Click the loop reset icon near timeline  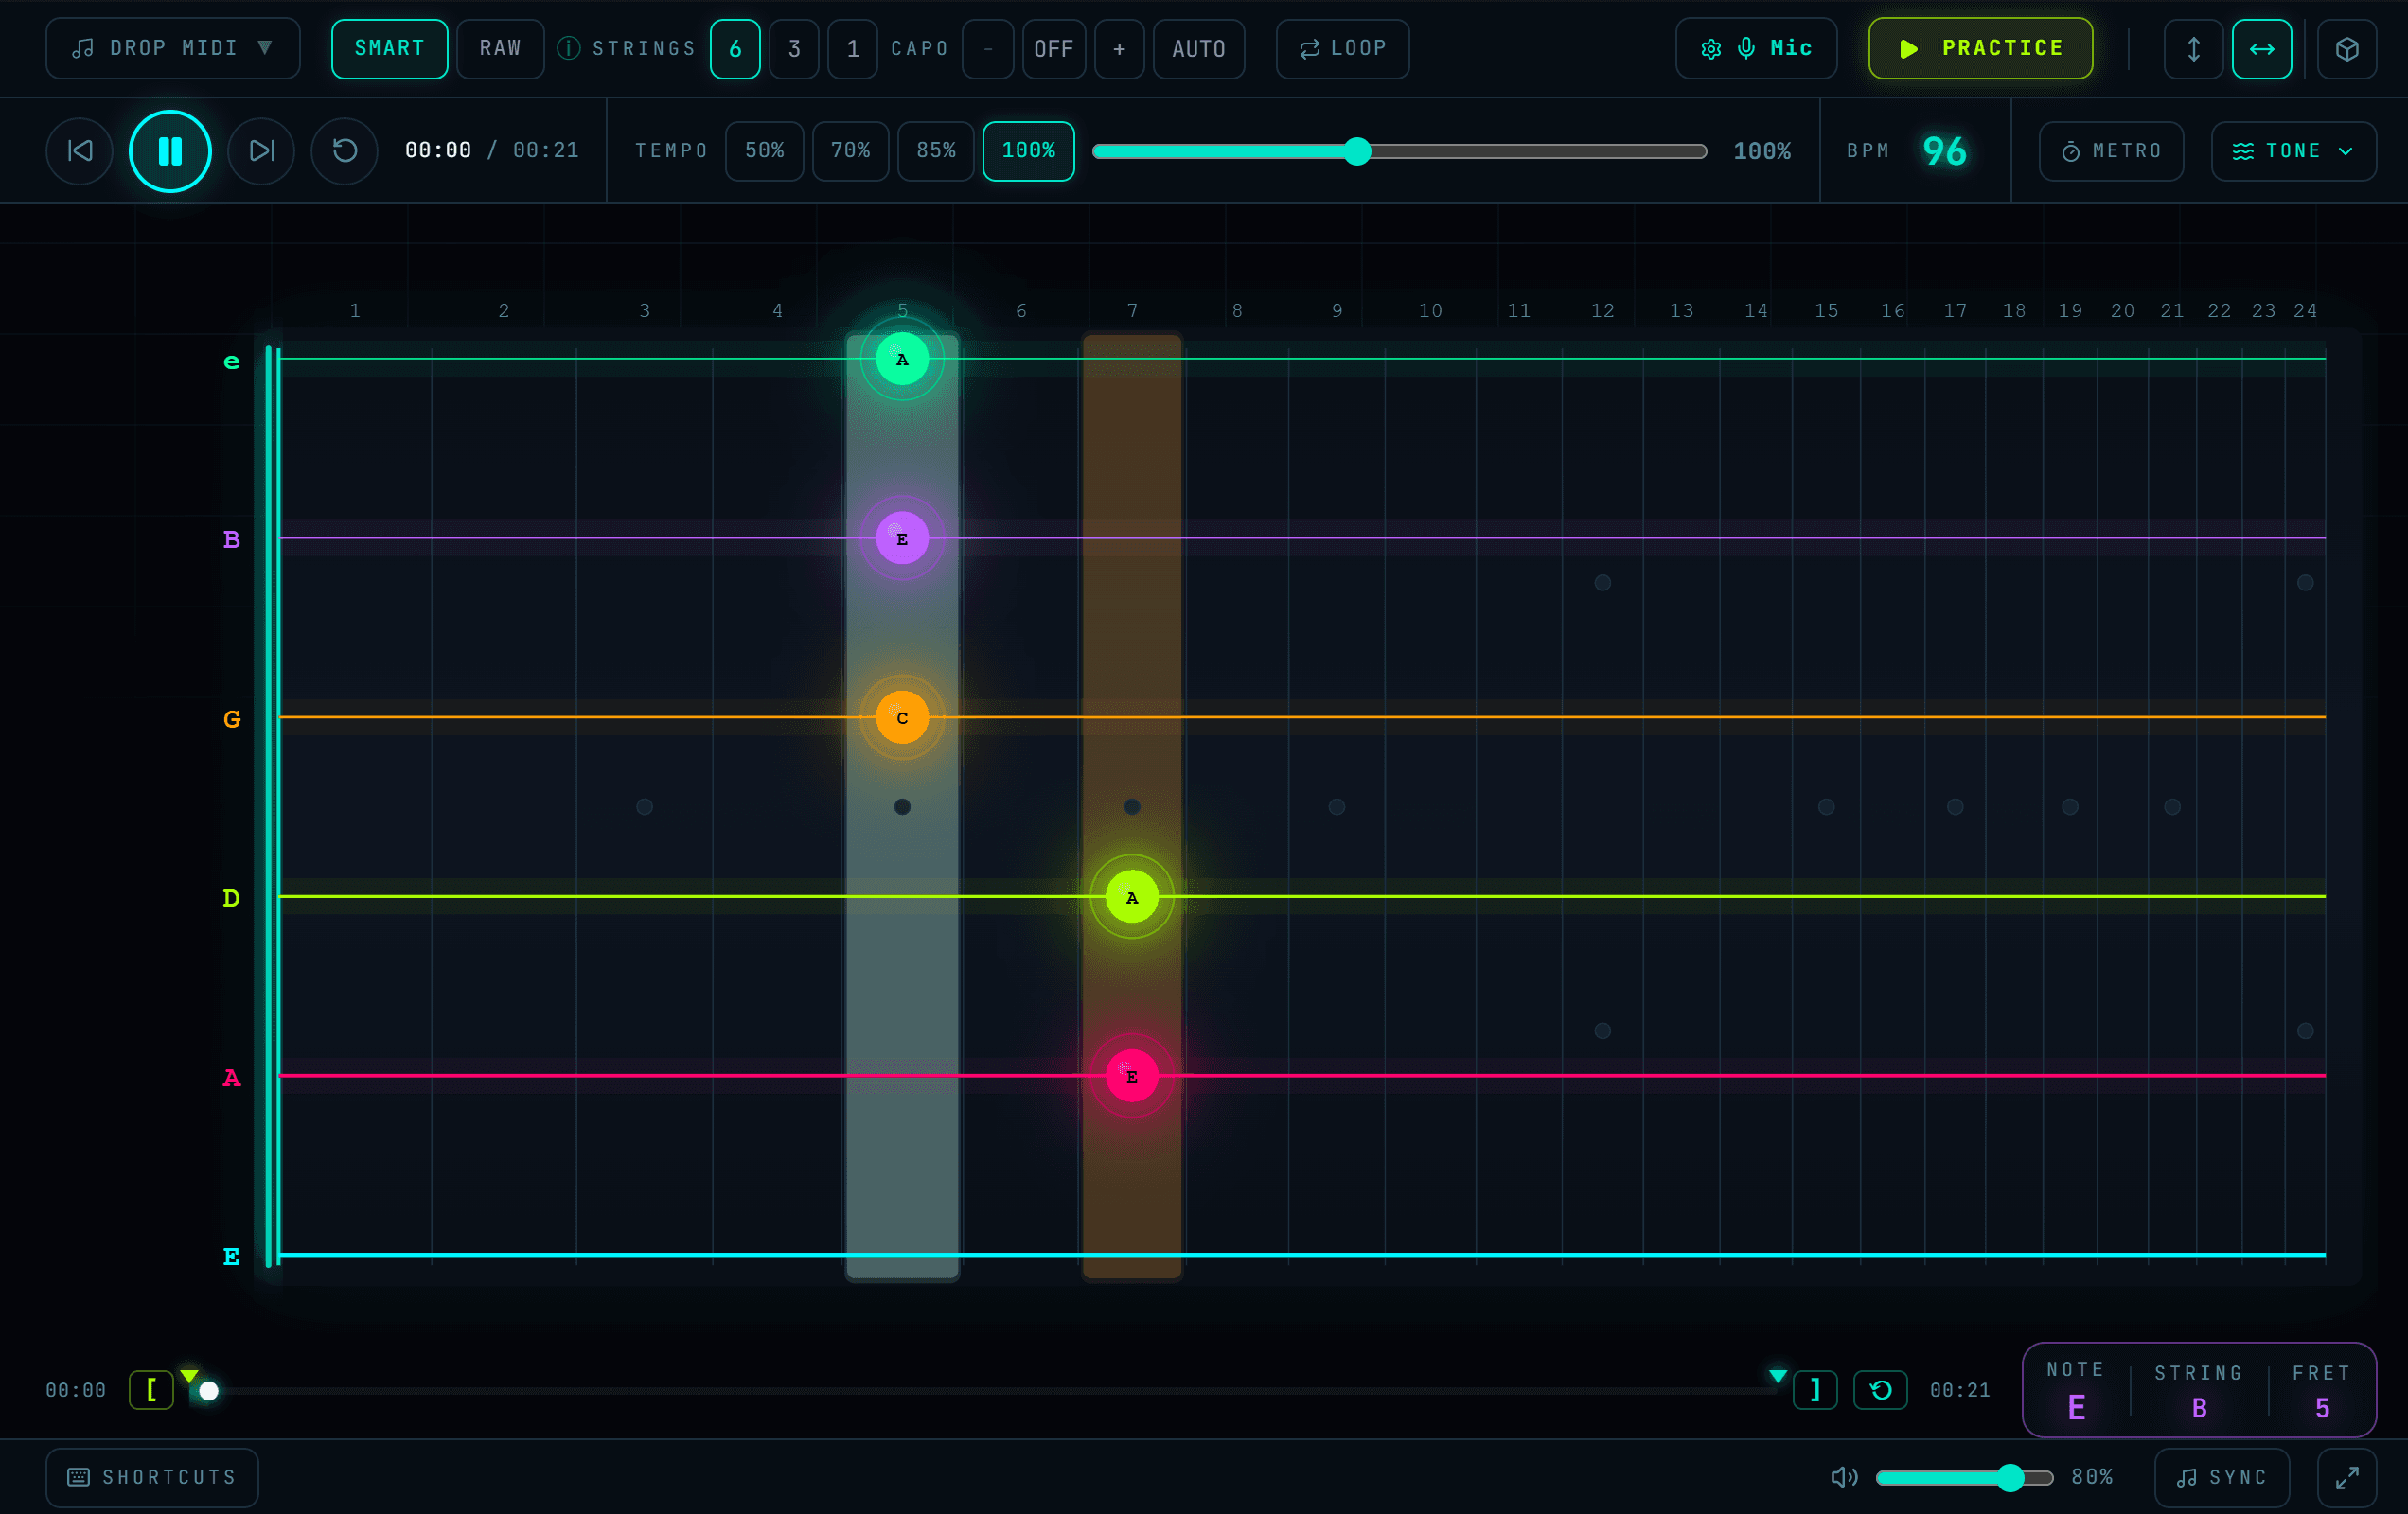1880,1390
